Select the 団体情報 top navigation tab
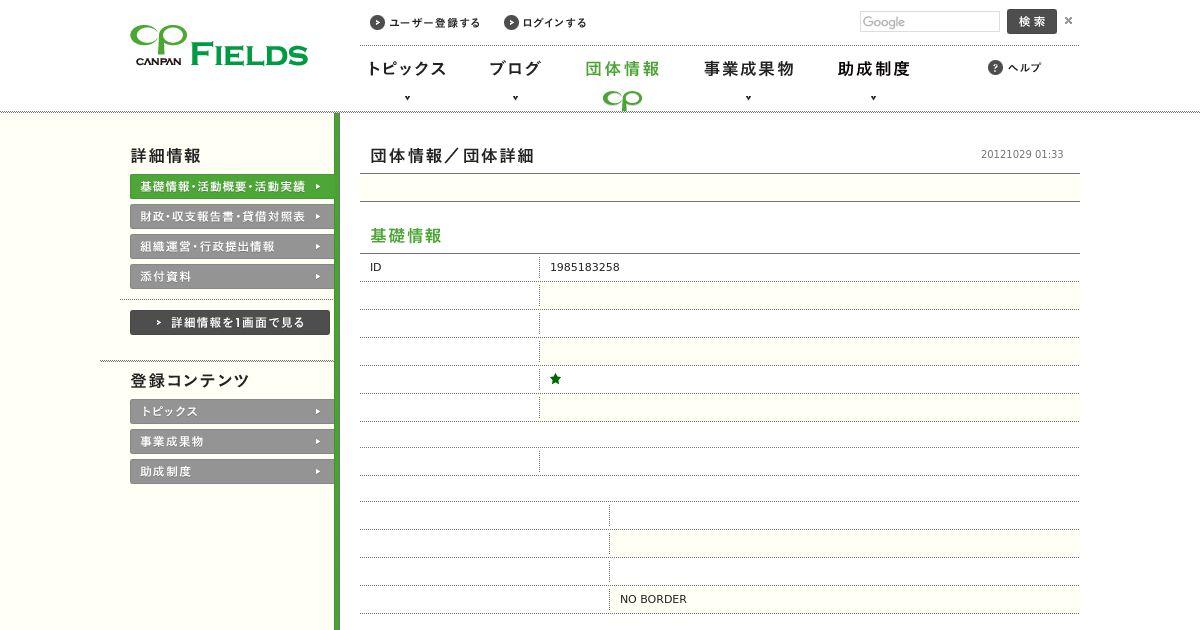Screen dimensions: 1200x630 [x=622, y=69]
